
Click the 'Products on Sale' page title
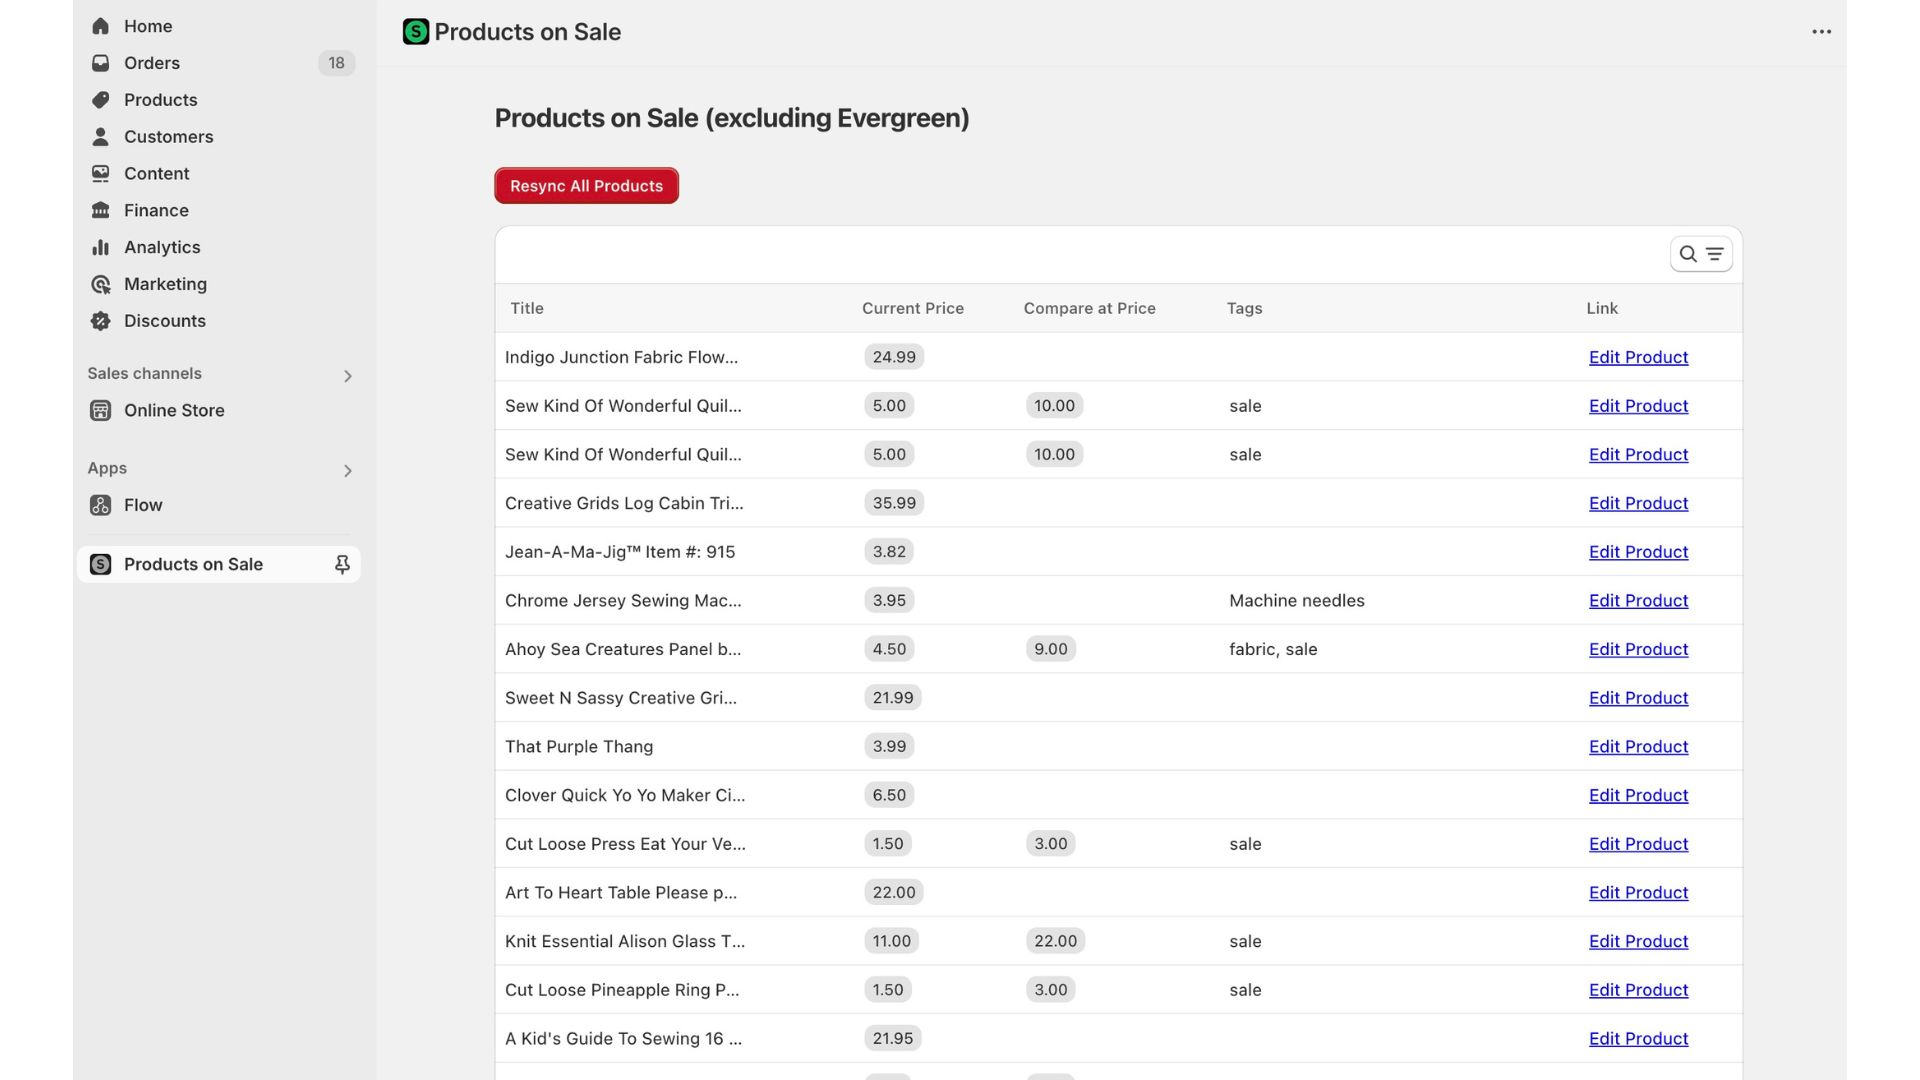pos(527,32)
